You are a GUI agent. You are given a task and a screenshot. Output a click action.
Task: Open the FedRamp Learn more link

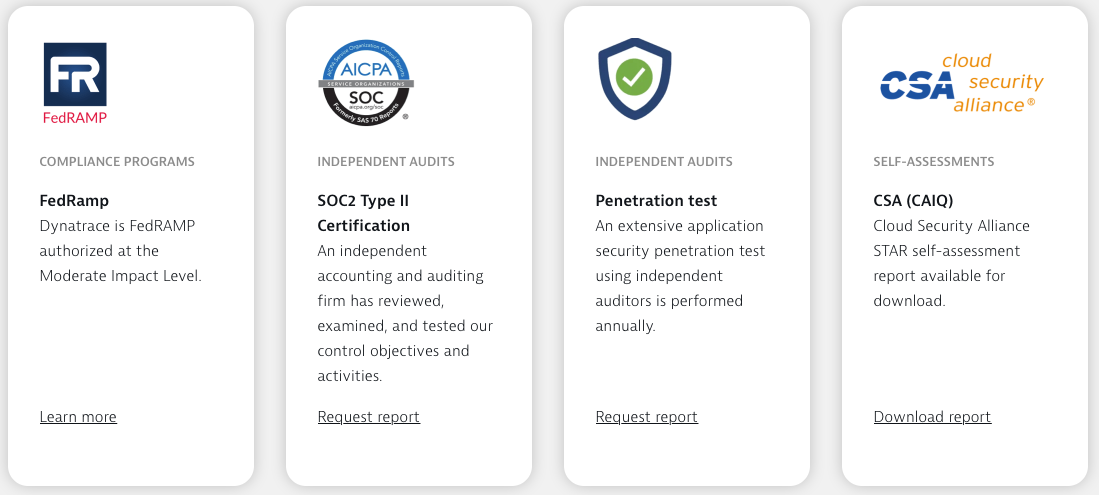(x=78, y=416)
